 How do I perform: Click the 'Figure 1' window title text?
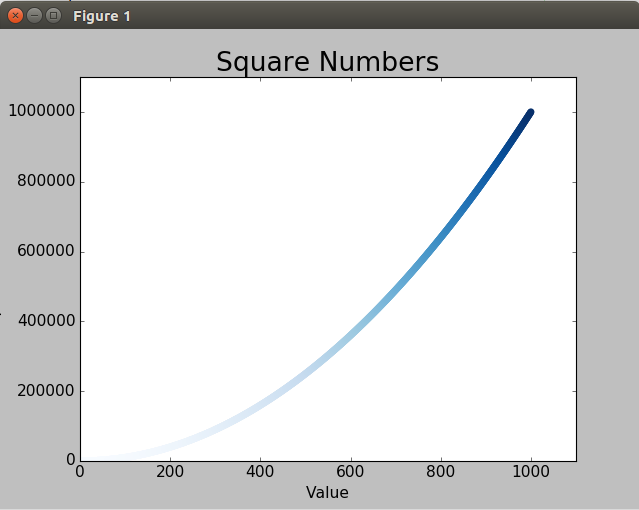tap(102, 16)
